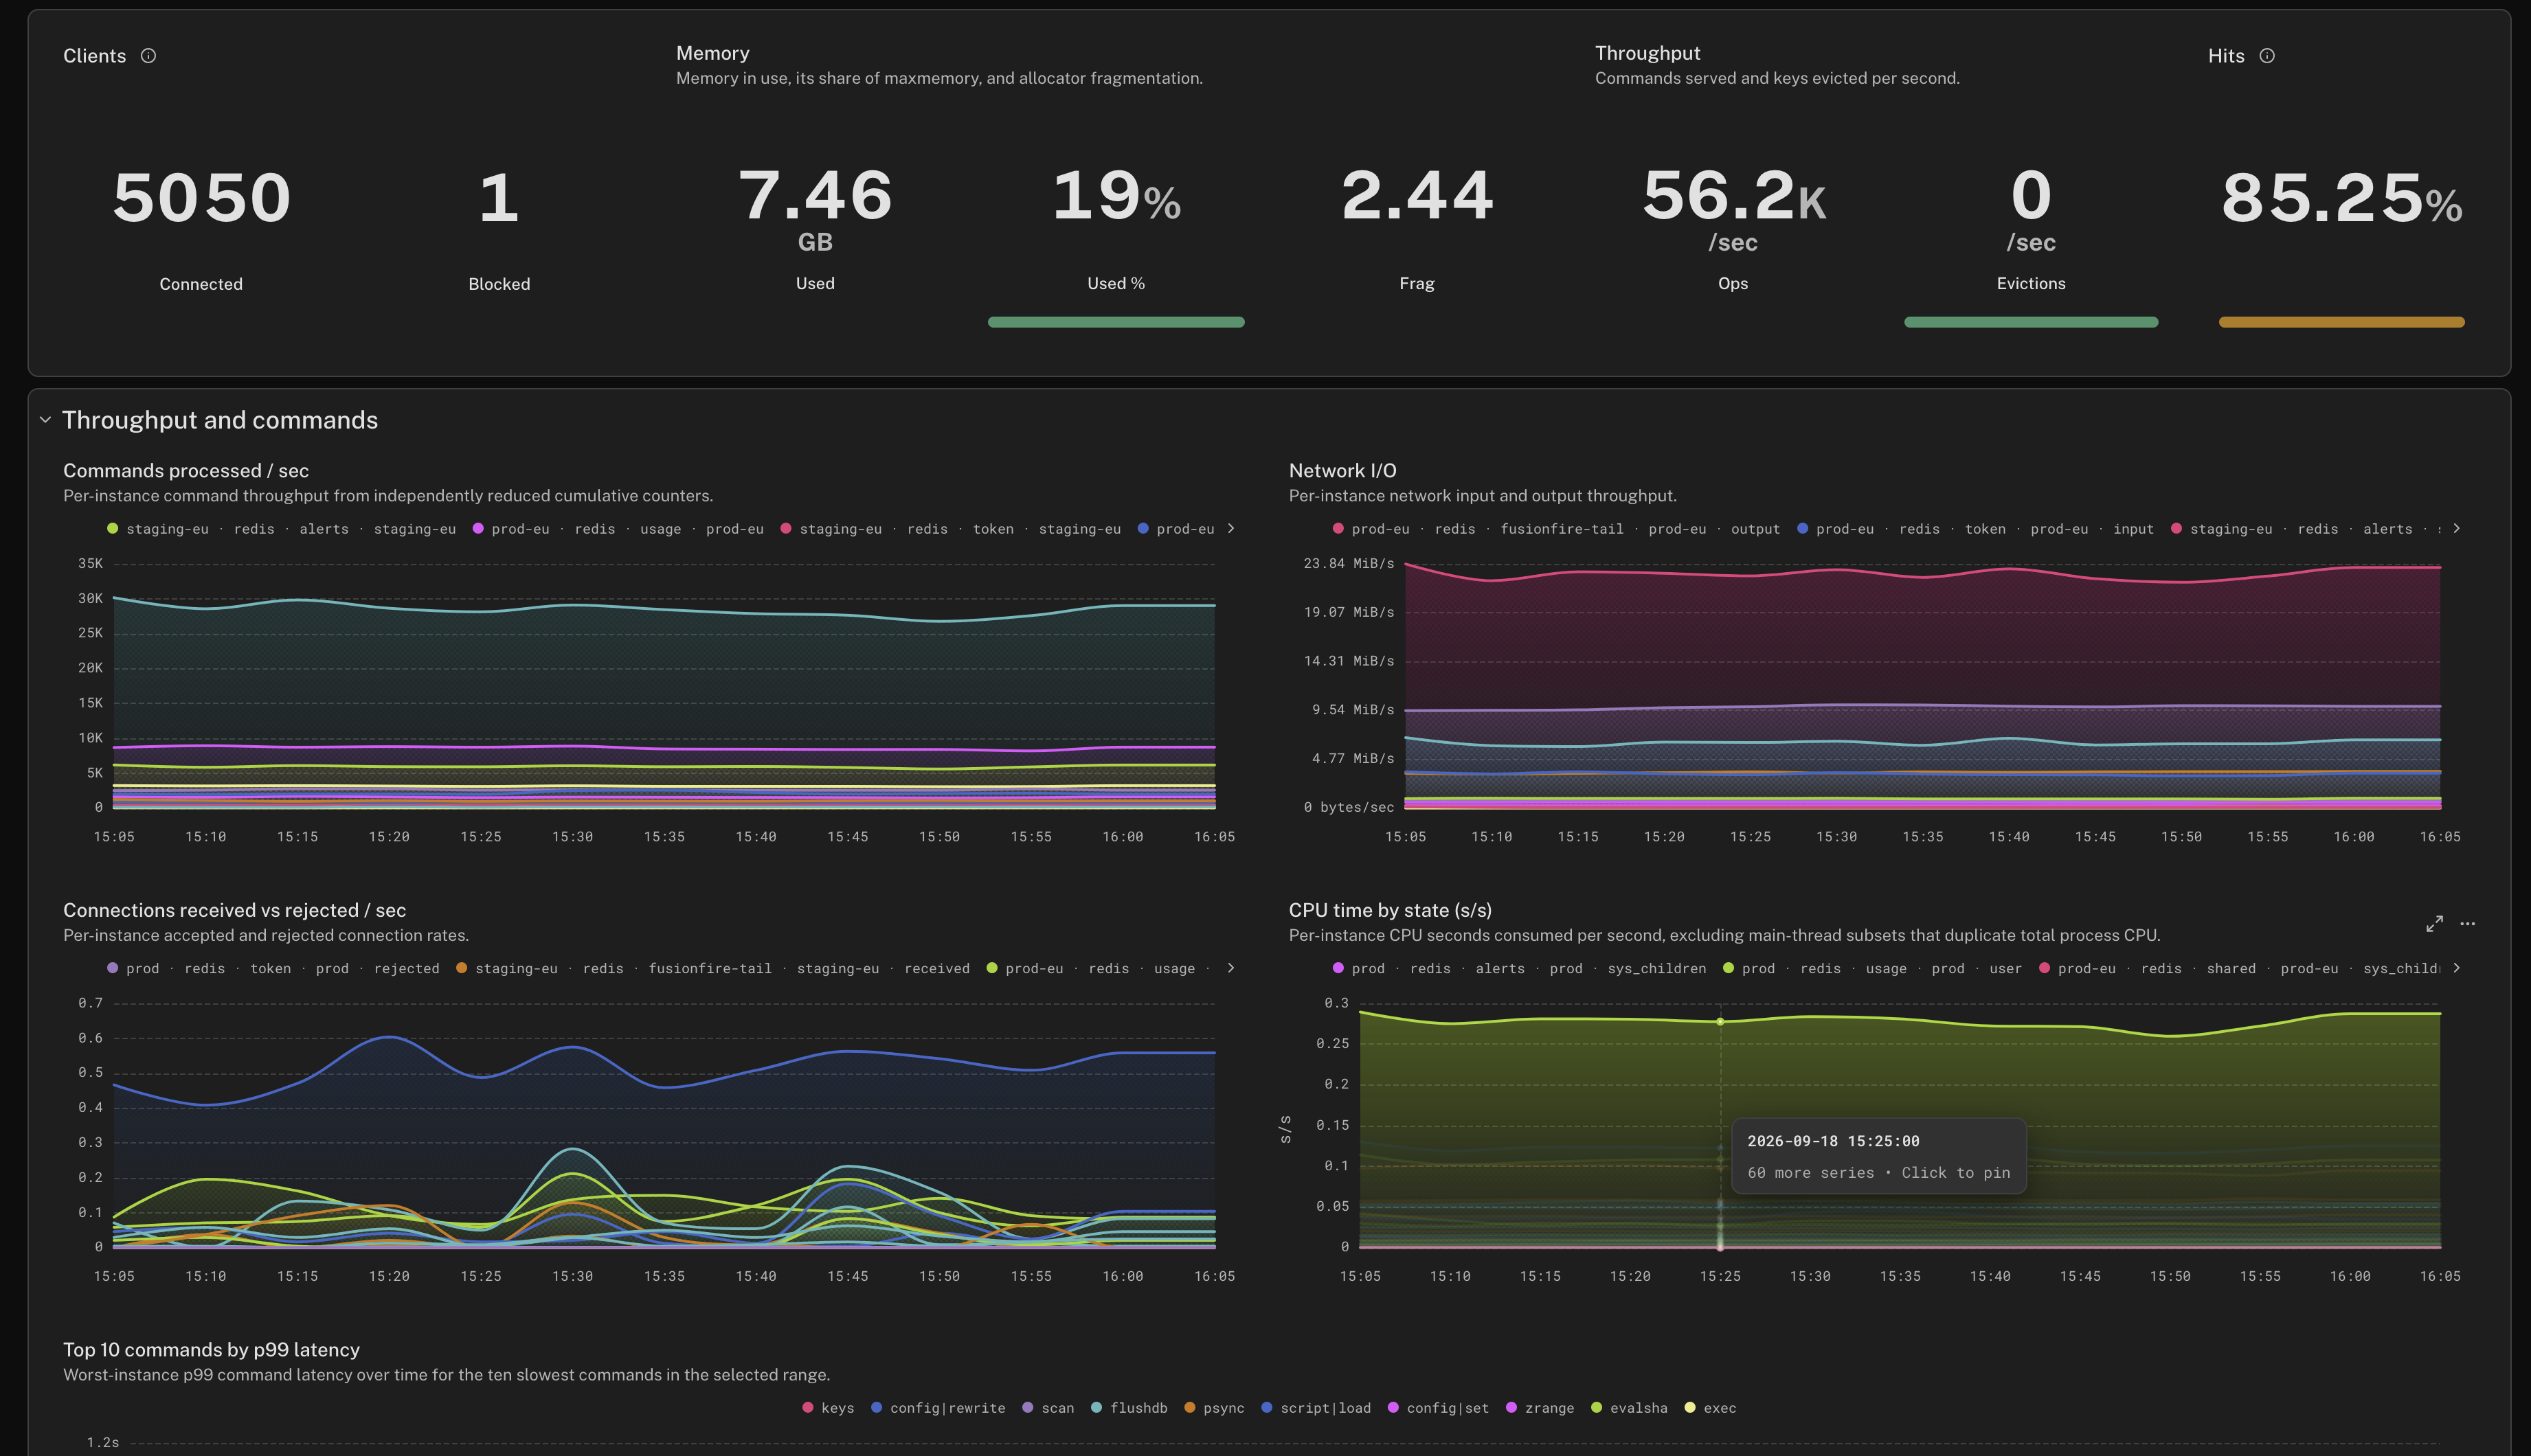Click the amber Hits ratio progress bar

[x=2341, y=322]
